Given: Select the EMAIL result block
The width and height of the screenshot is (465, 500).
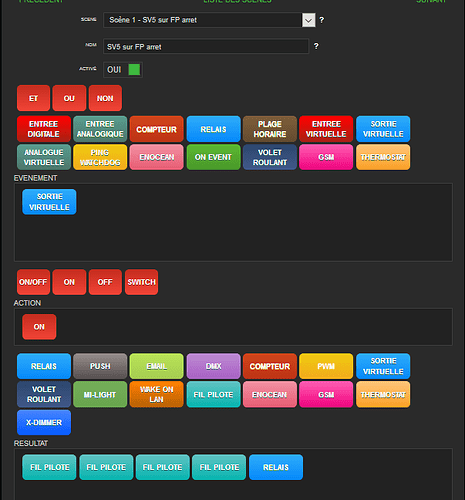Looking at the screenshot, I should (x=157, y=366).
